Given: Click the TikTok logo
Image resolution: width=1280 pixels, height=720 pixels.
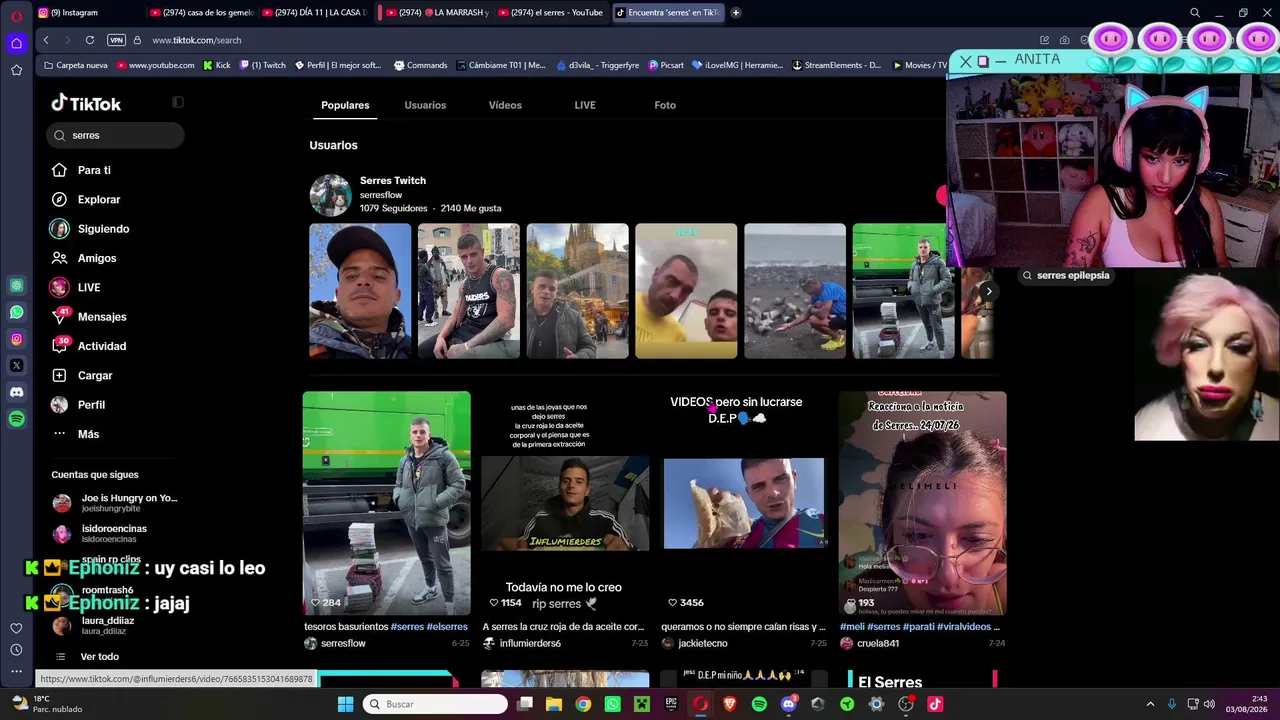Looking at the screenshot, I should 86,103.
